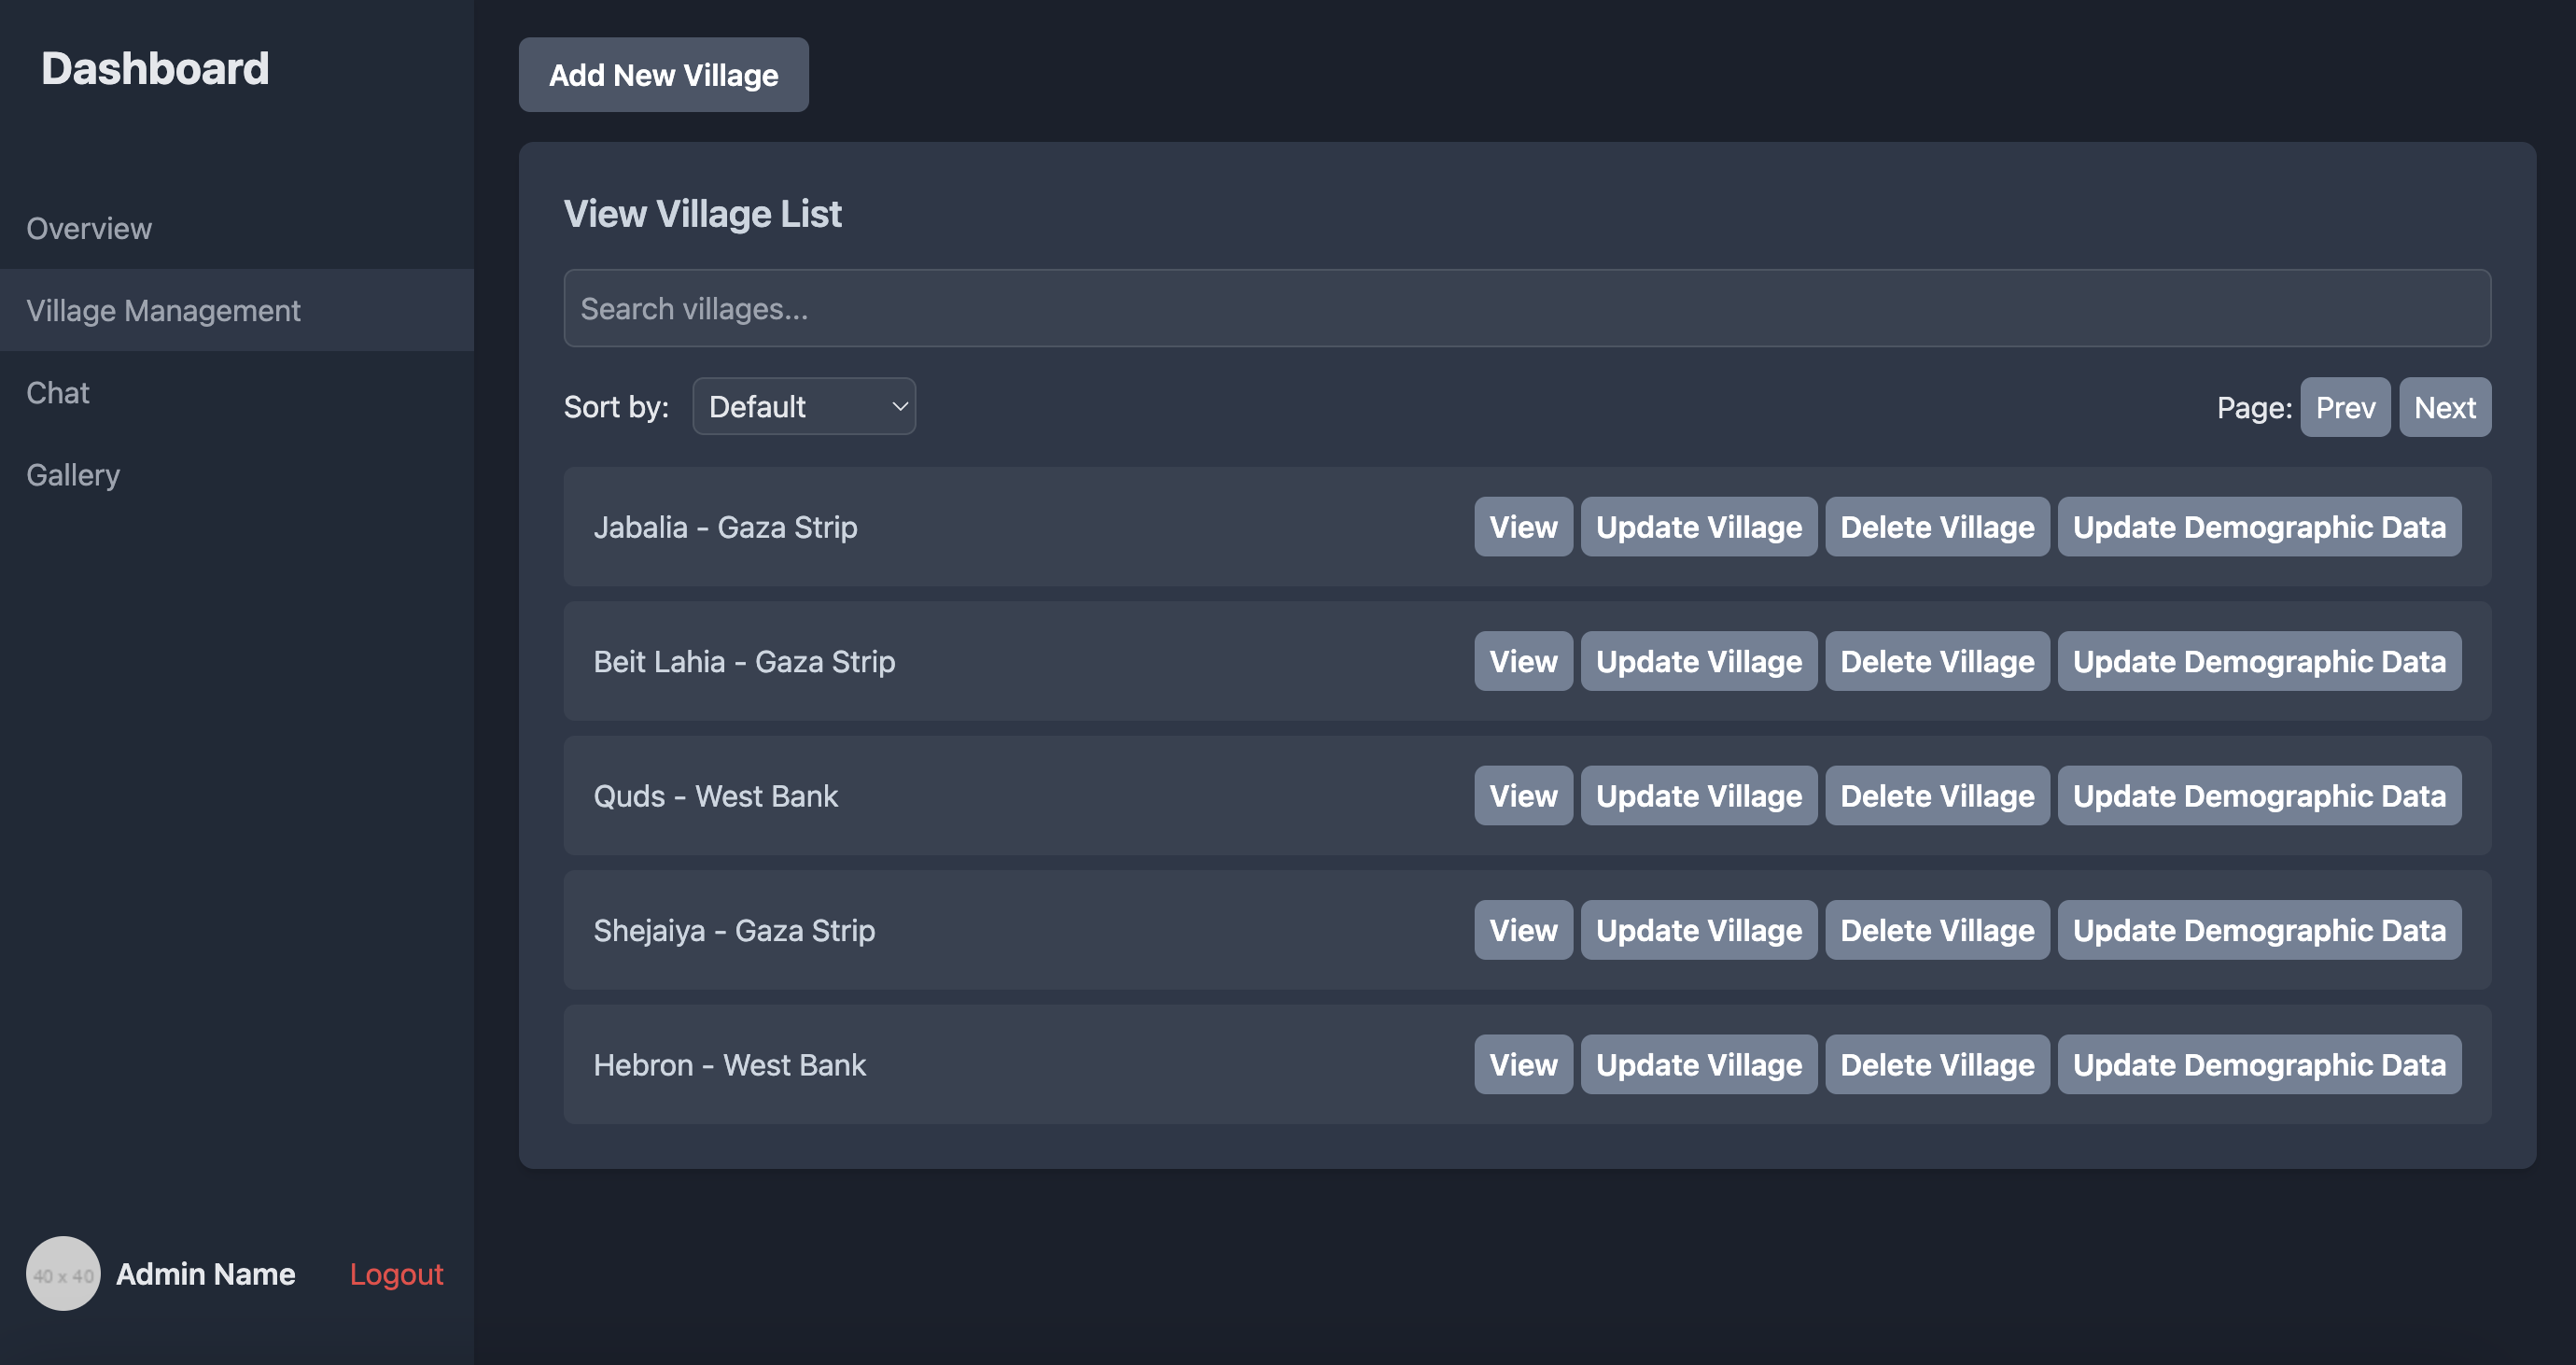Update Village for Beit Lahia
The width and height of the screenshot is (2576, 1365).
(x=1698, y=661)
